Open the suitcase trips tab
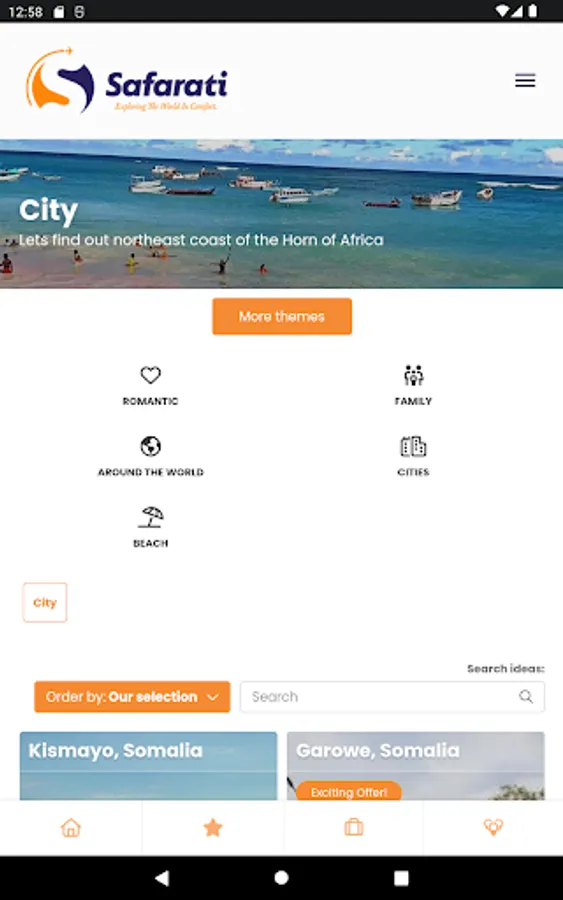 click(354, 828)
